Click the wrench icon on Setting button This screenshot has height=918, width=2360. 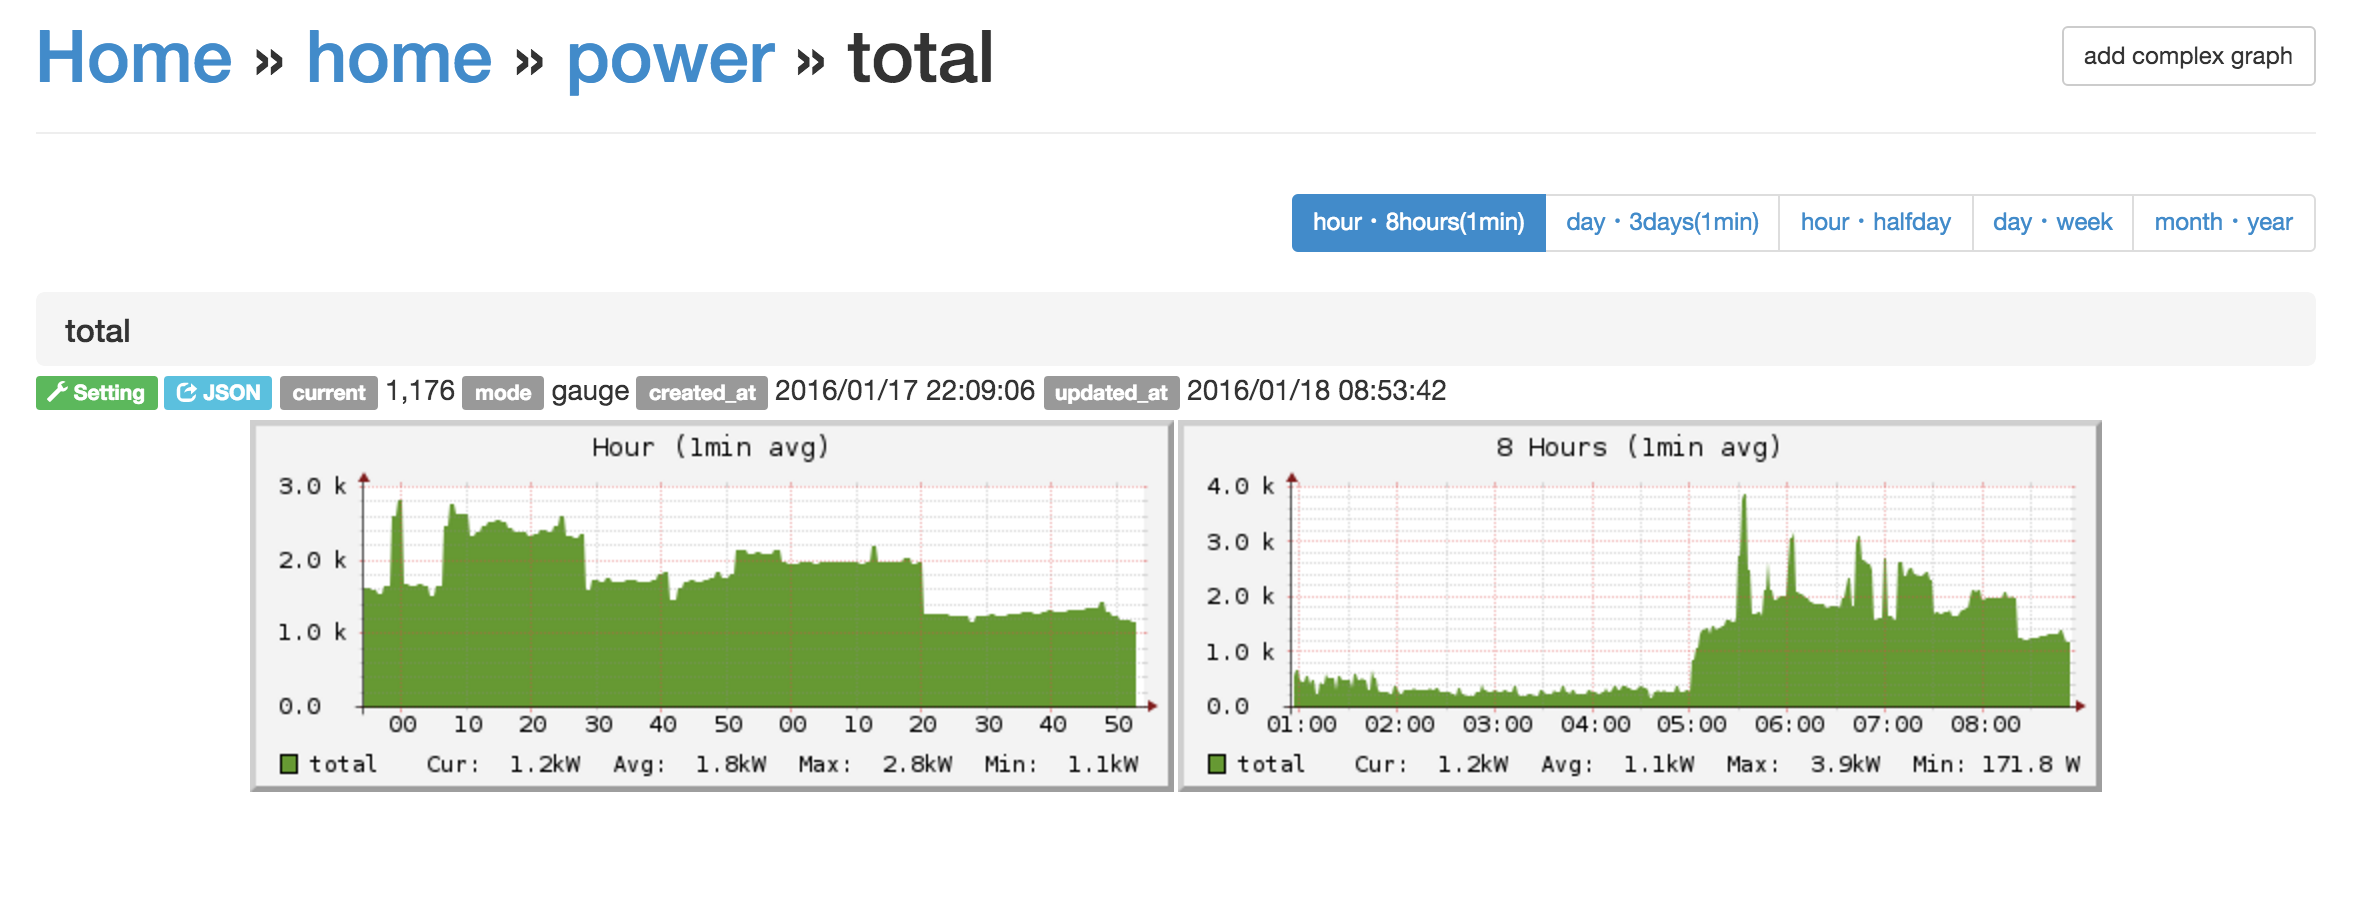(x=58, y=392)
